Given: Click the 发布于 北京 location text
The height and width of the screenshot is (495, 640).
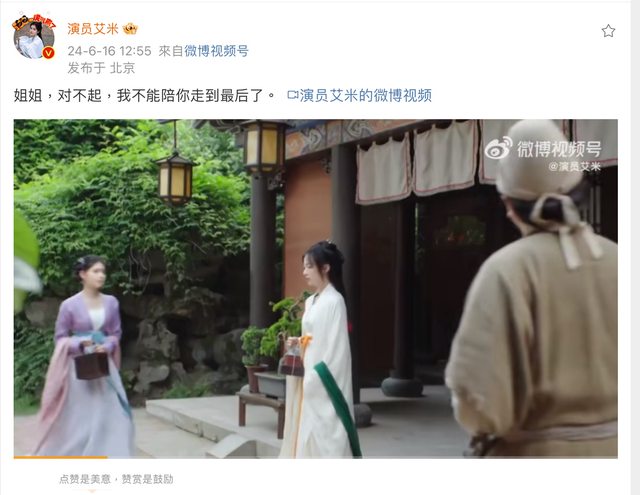Looking at the screenshot, I should pyautogui.click(x=101, y=68).
